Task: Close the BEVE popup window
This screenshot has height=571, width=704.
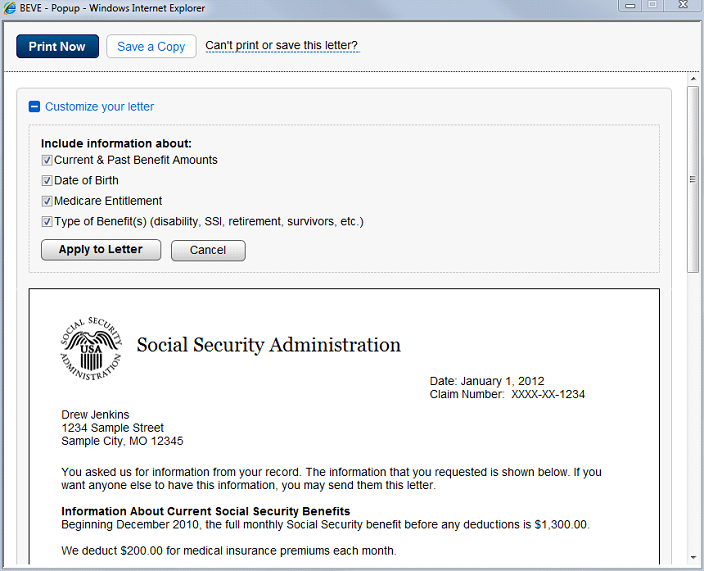Action: (681, 5)
